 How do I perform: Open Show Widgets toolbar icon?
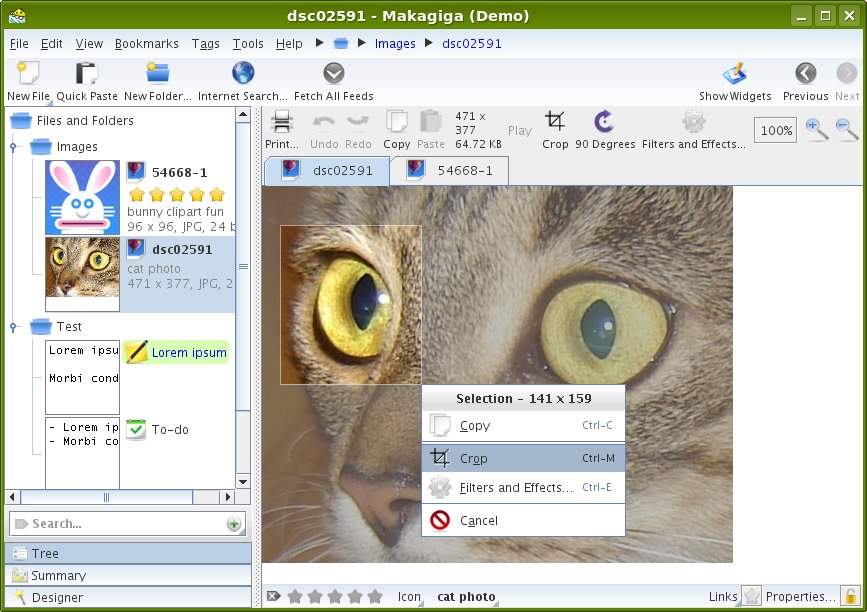pyautogui.click(x=735, y=74)
